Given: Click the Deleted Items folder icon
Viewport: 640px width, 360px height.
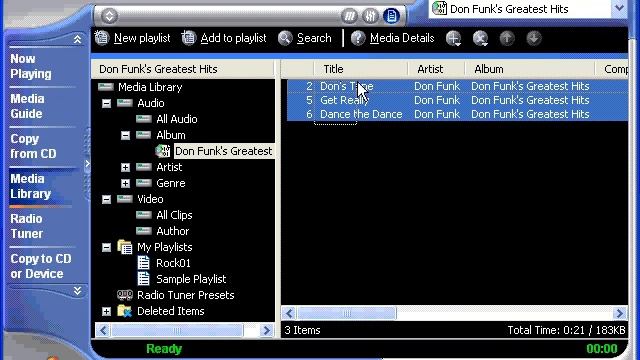Looking at the screenshot, I should click(x=124, y=311).
